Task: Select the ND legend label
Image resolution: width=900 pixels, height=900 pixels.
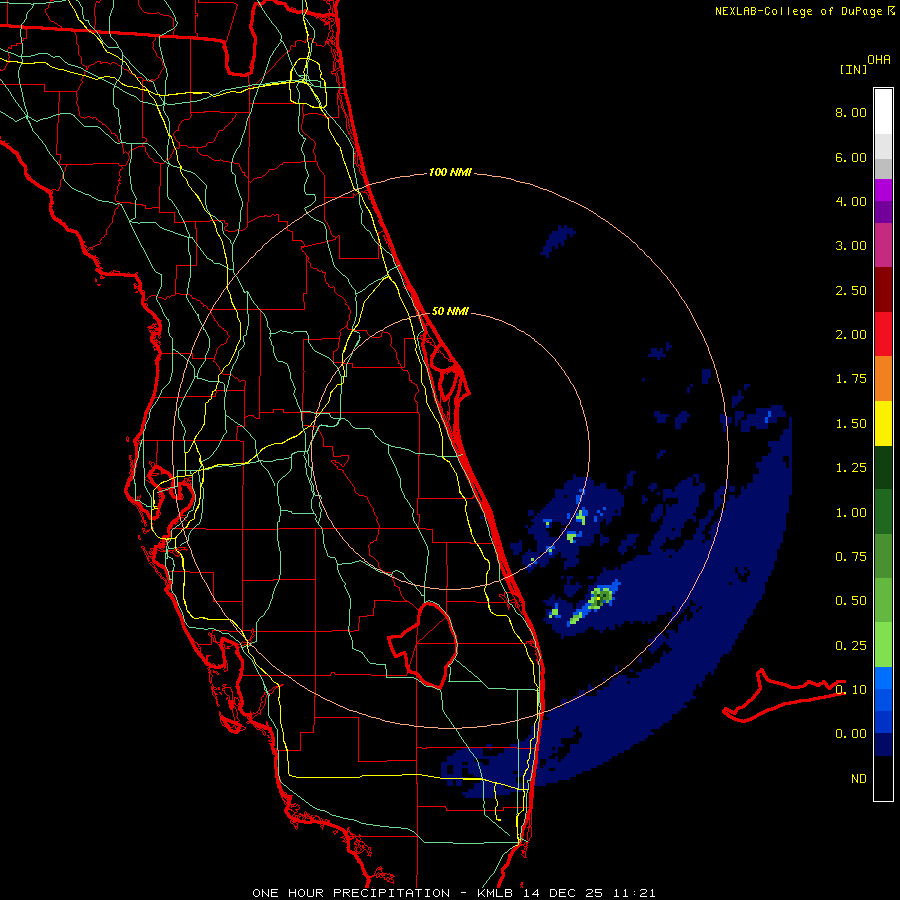Action: (x=859, y=779)
